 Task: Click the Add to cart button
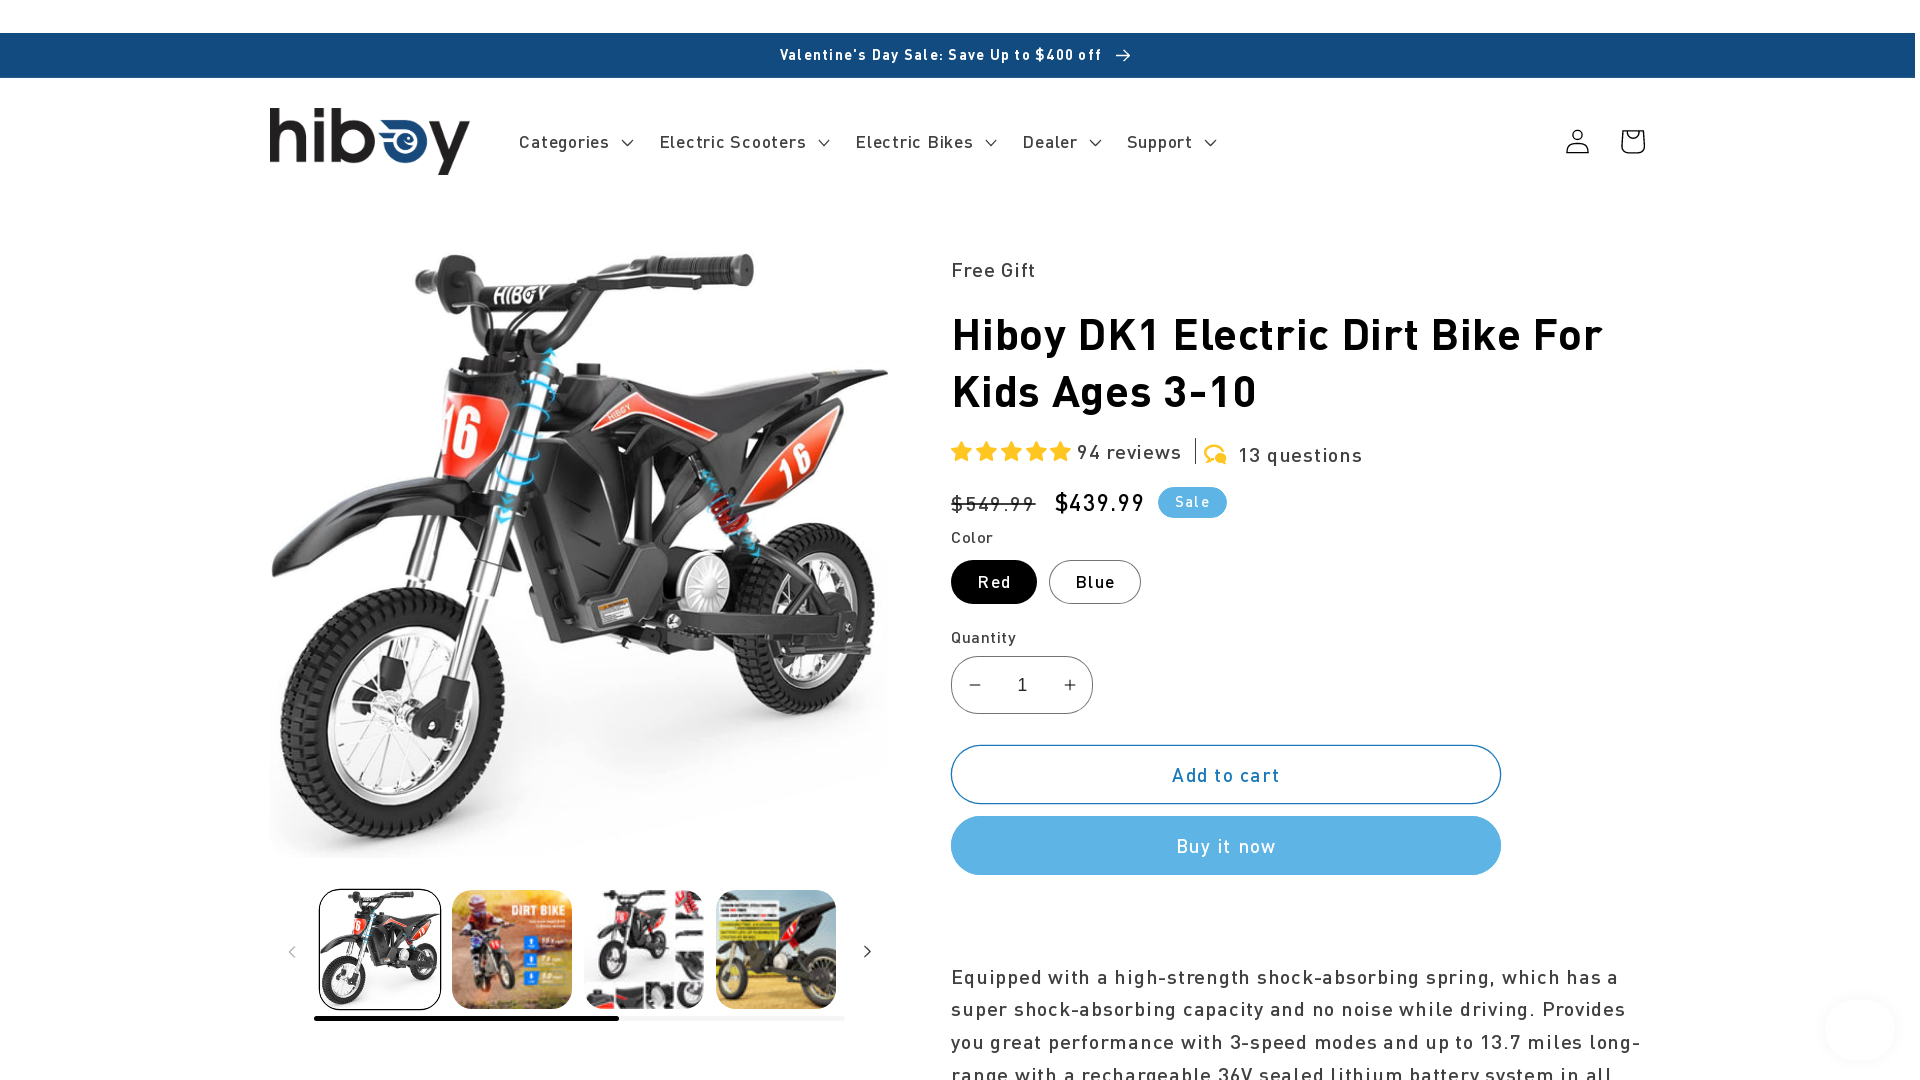pos(1225,775)
